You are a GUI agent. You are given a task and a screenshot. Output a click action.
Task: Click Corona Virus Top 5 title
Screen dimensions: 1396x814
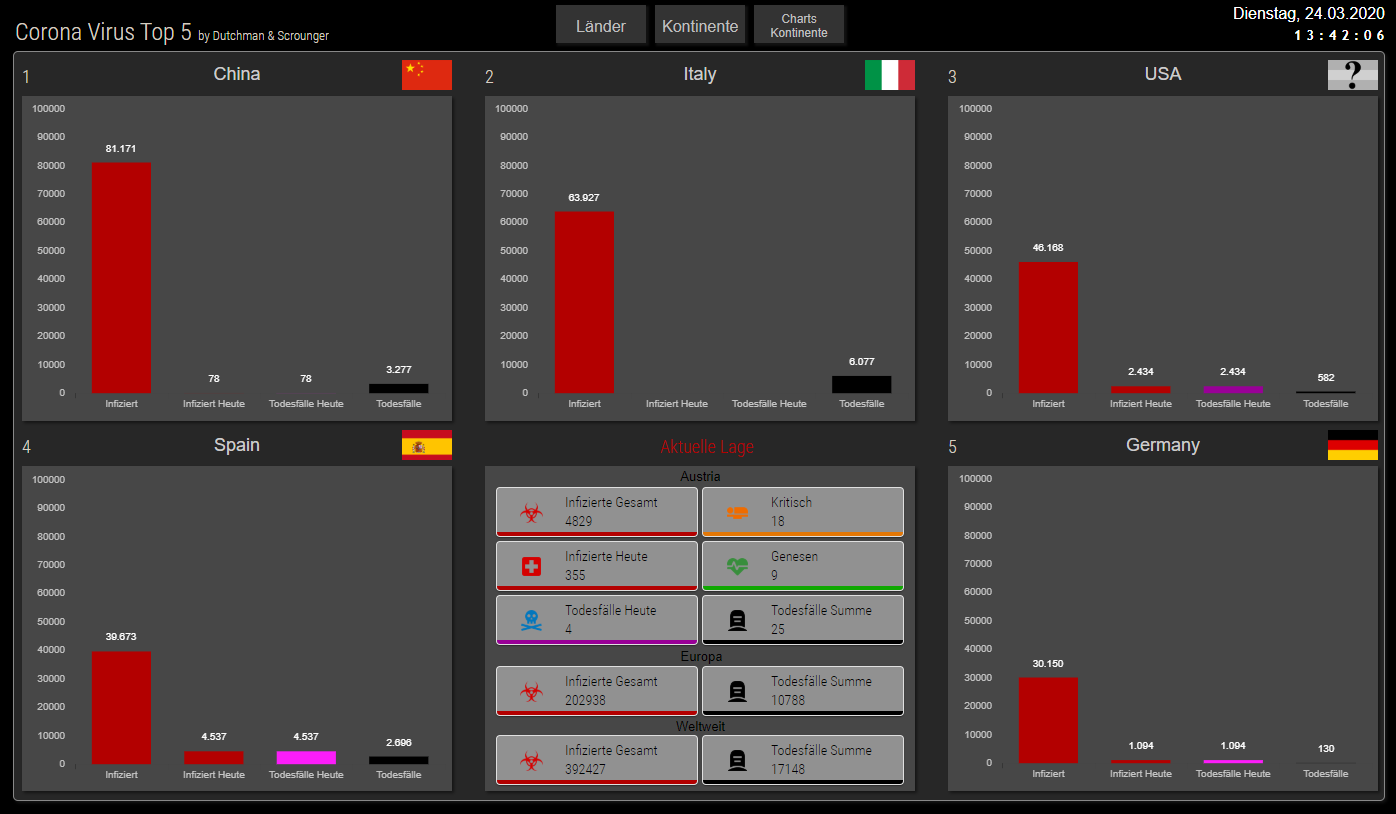click(103, 31)
